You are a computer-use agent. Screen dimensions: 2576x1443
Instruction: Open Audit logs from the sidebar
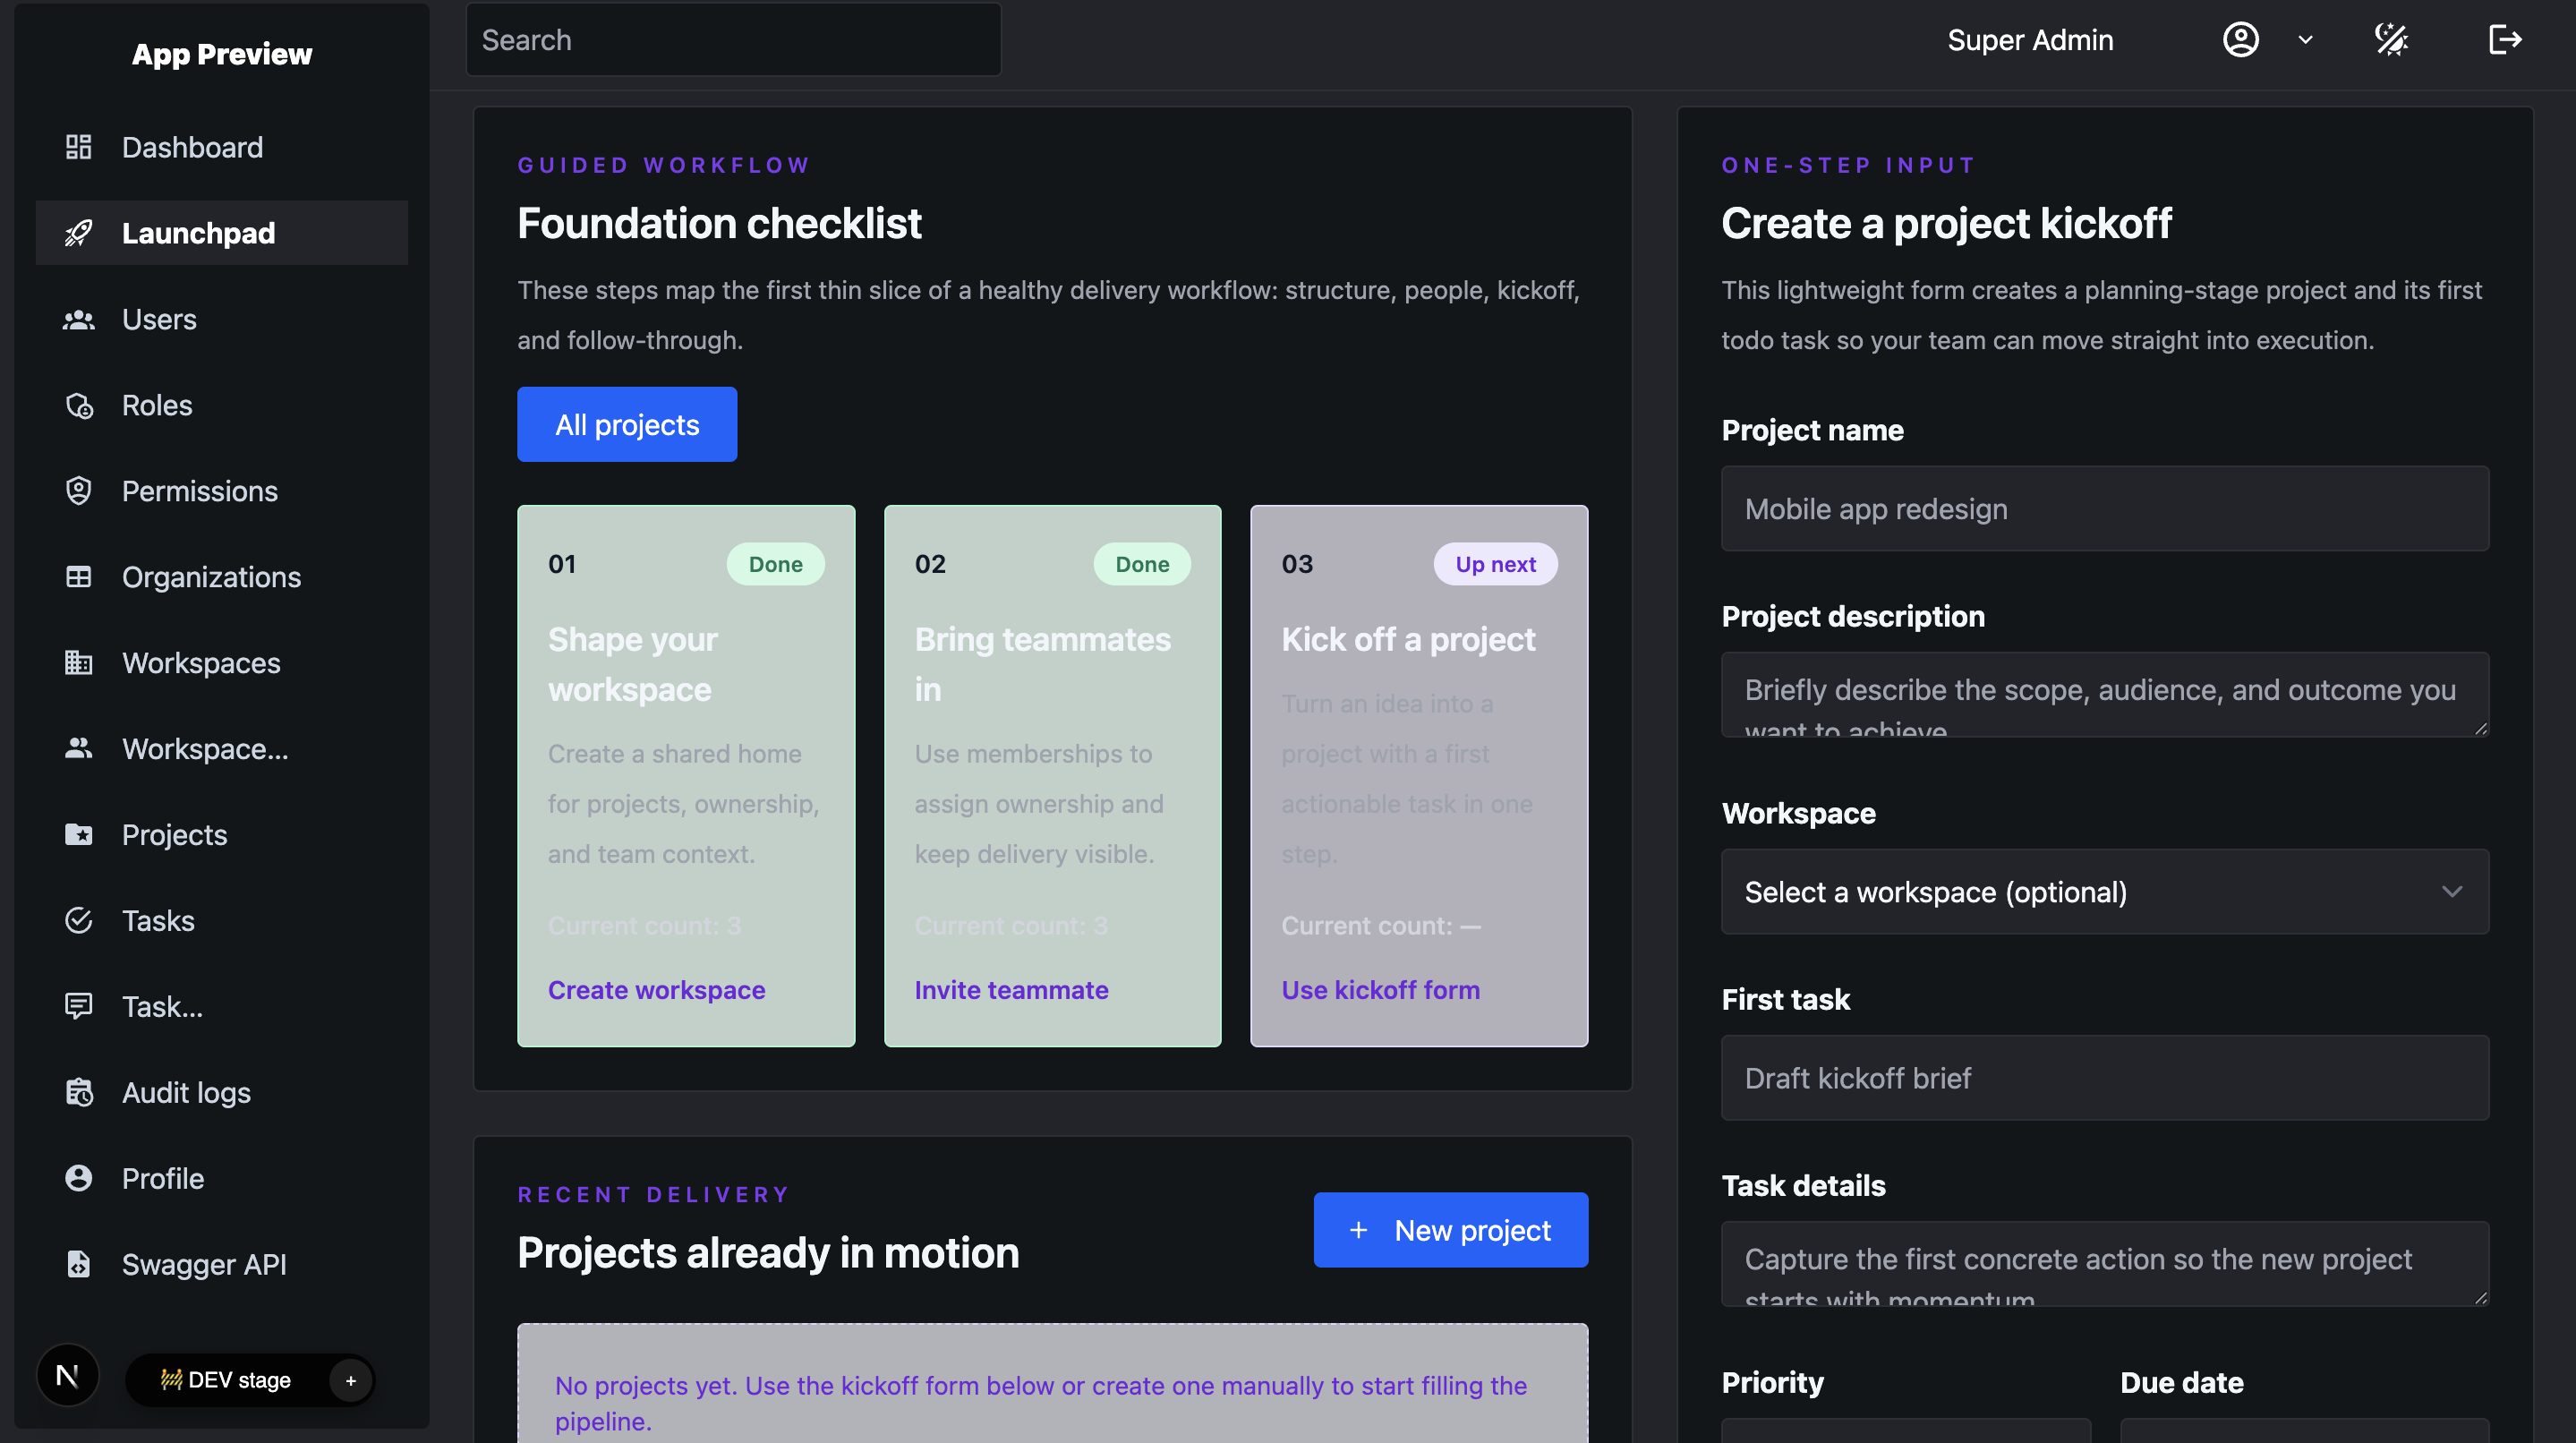[221, 1092]
